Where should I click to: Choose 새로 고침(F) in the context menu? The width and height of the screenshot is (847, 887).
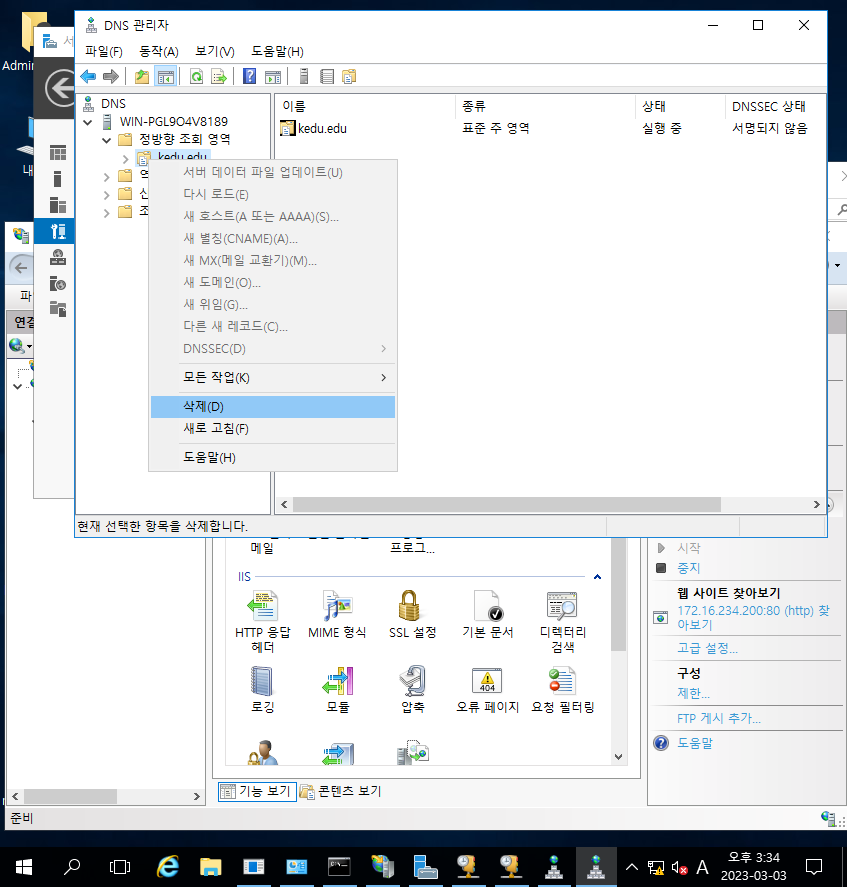coord(273,429)
